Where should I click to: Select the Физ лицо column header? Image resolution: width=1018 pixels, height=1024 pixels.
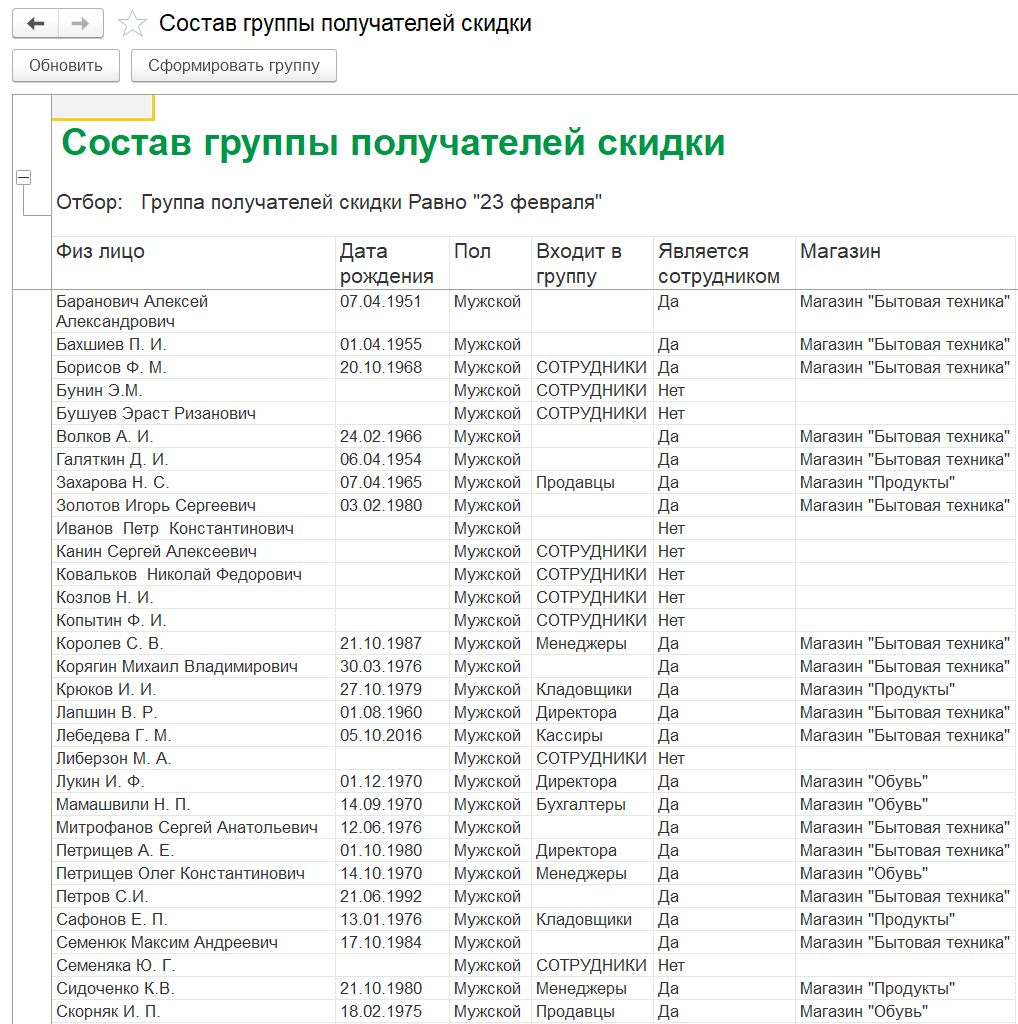100,252
